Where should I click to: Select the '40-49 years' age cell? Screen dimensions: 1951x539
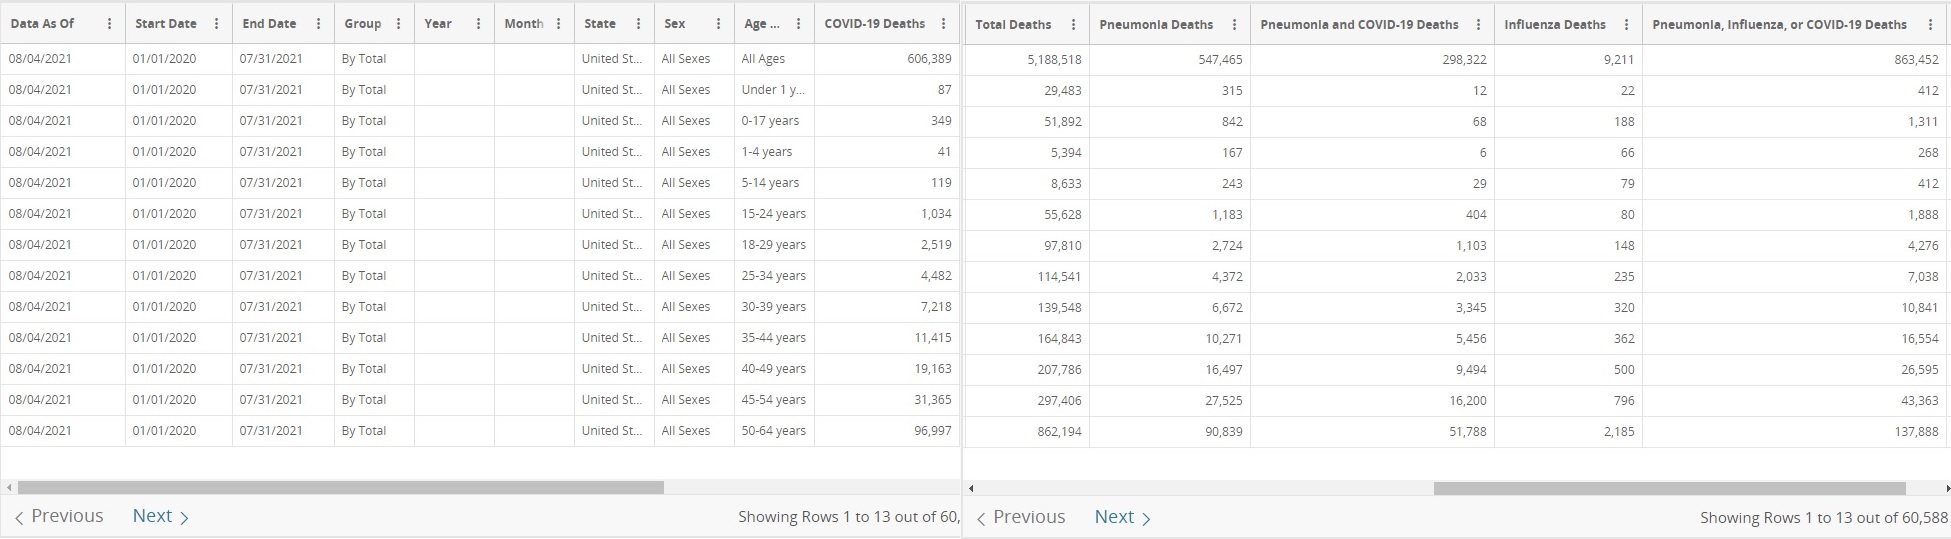coord(775,369)
